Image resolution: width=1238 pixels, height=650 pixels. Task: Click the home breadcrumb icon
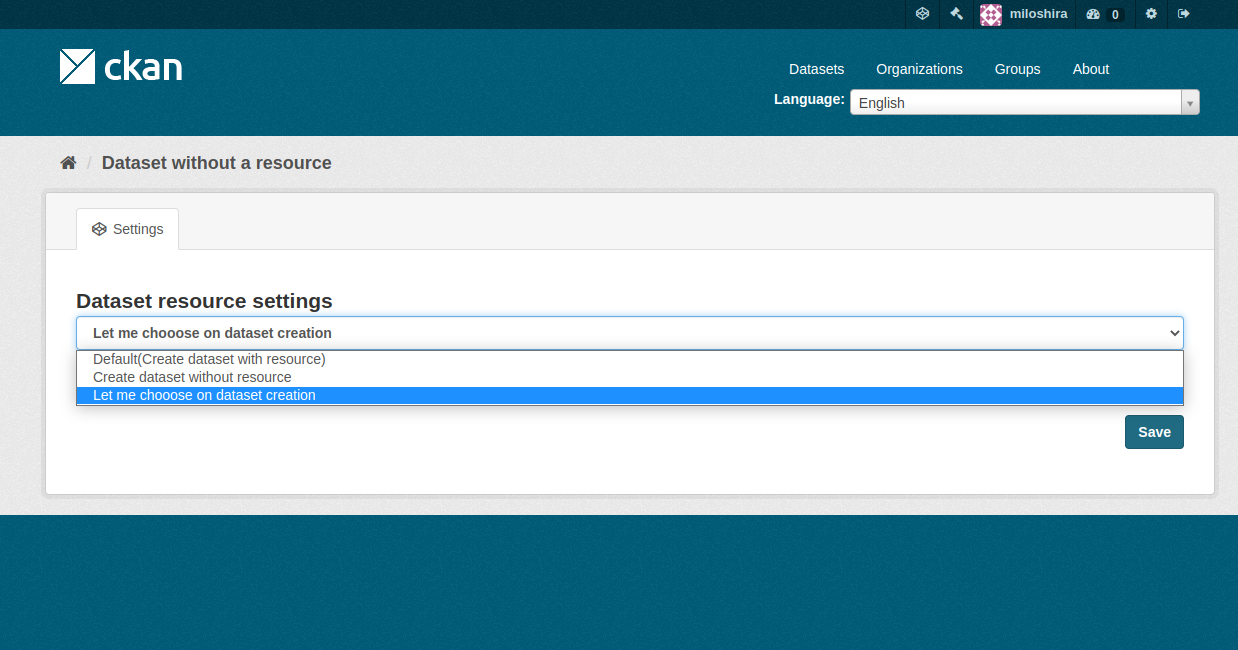[x=67, y=161]
